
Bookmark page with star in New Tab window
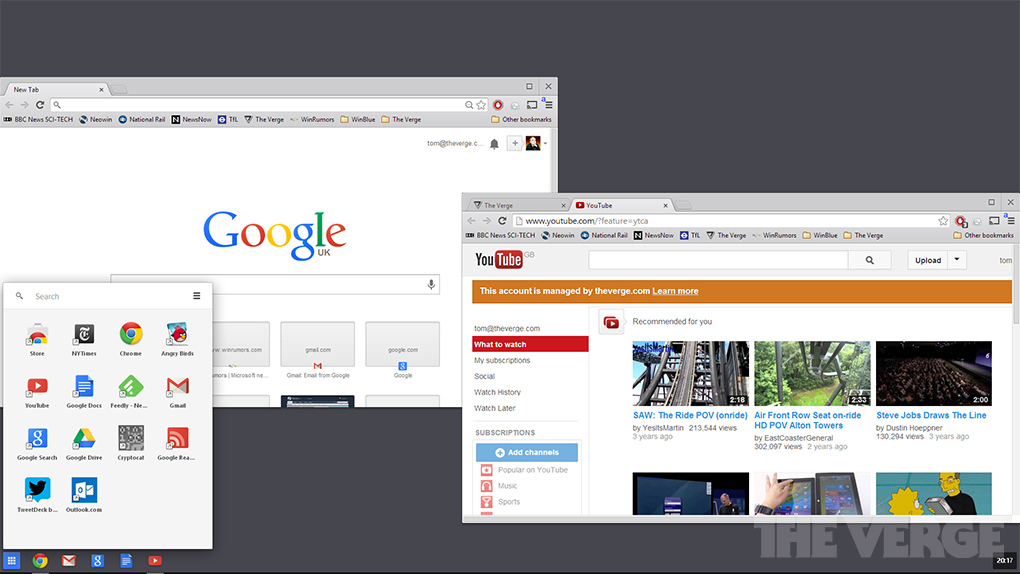[x=481, y=105]
